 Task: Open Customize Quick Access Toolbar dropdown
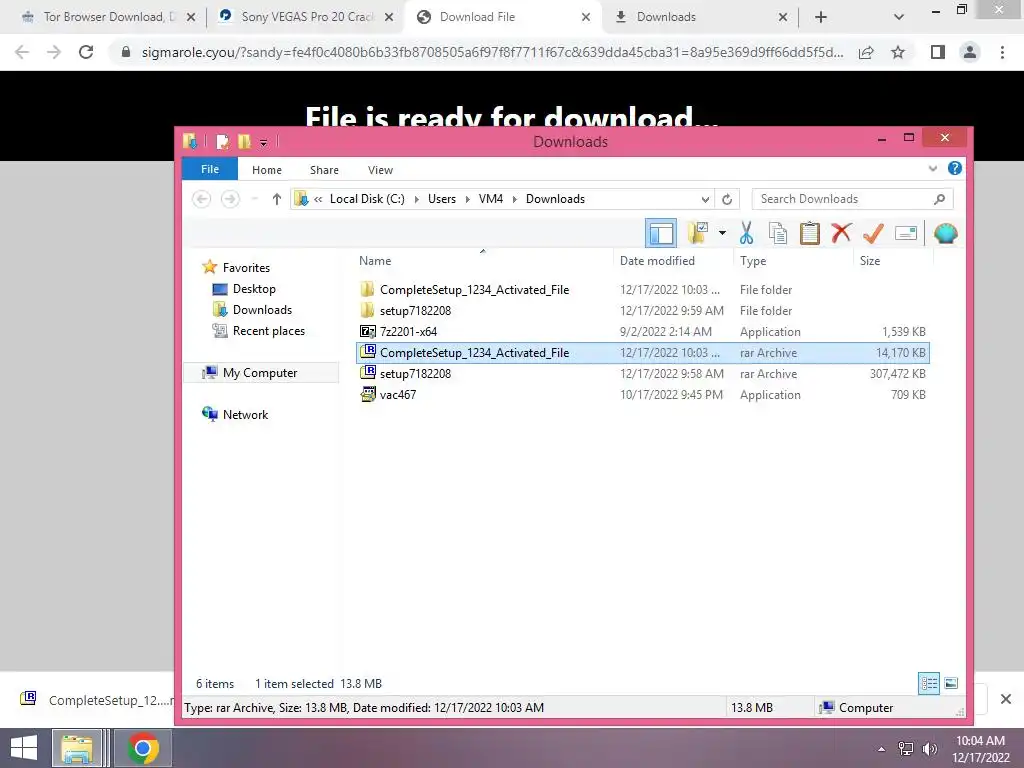pos(263,142)
